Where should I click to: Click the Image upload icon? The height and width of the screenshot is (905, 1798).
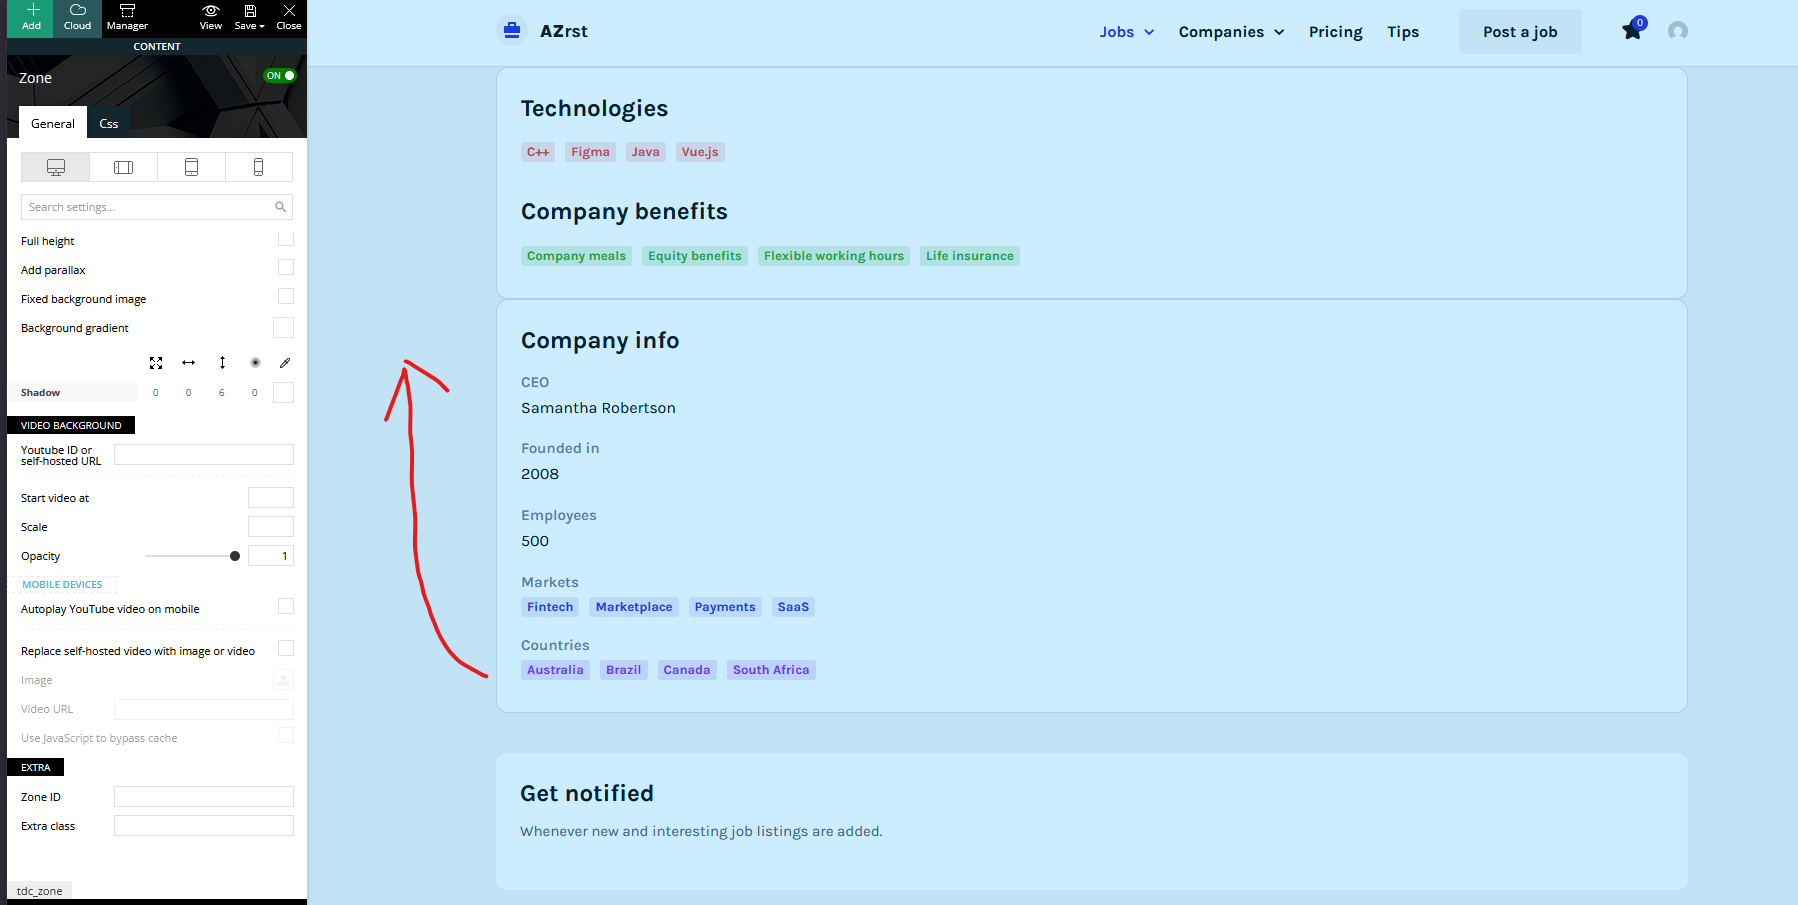[284, 680]
